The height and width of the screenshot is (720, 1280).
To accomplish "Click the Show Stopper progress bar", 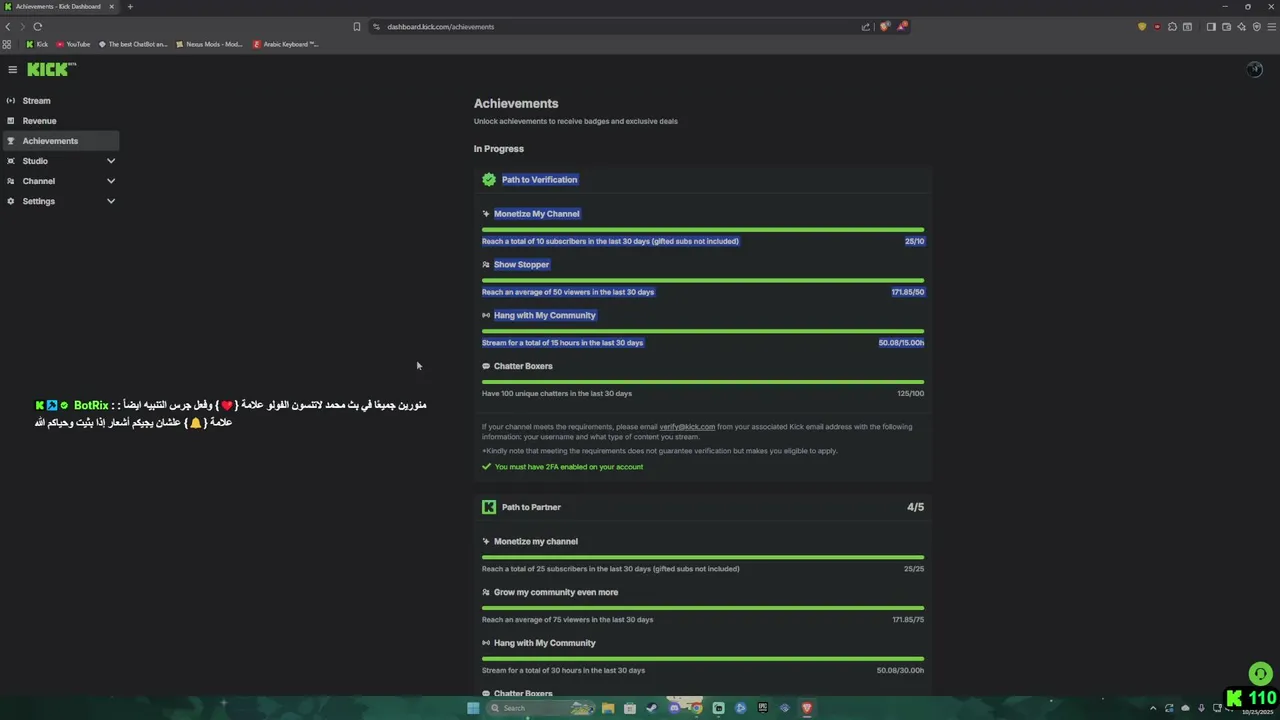I will click(x=703, y=281).
